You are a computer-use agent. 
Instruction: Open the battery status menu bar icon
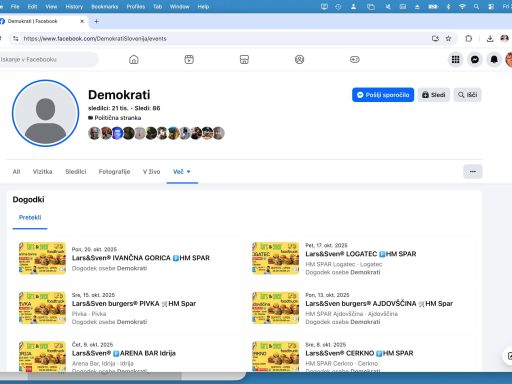(x=433, y=7)
